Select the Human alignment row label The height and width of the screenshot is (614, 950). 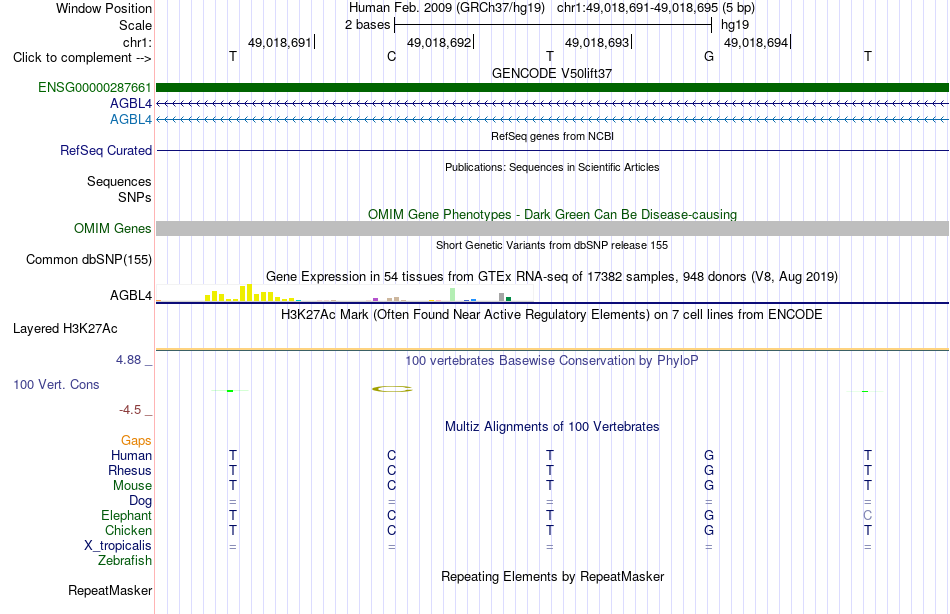pos(131,455)
